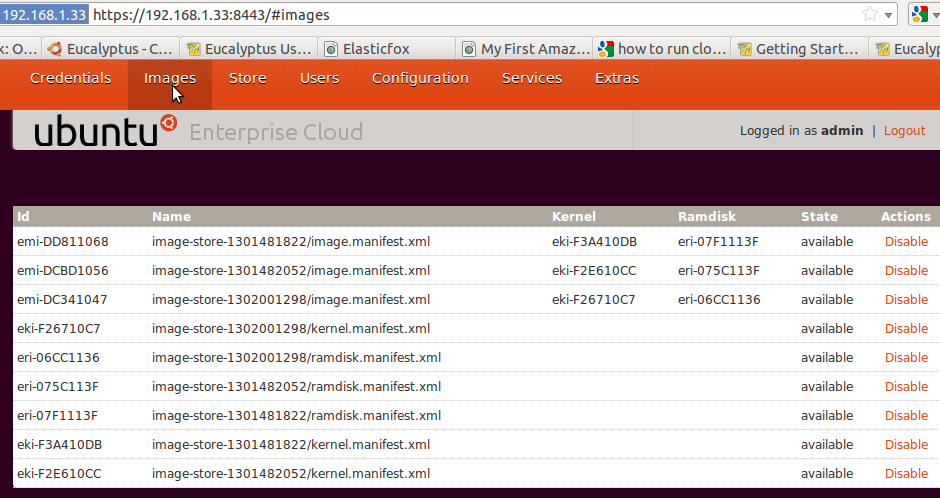
Task: Disable image emi-DD811068
Action: click(906, 242)
